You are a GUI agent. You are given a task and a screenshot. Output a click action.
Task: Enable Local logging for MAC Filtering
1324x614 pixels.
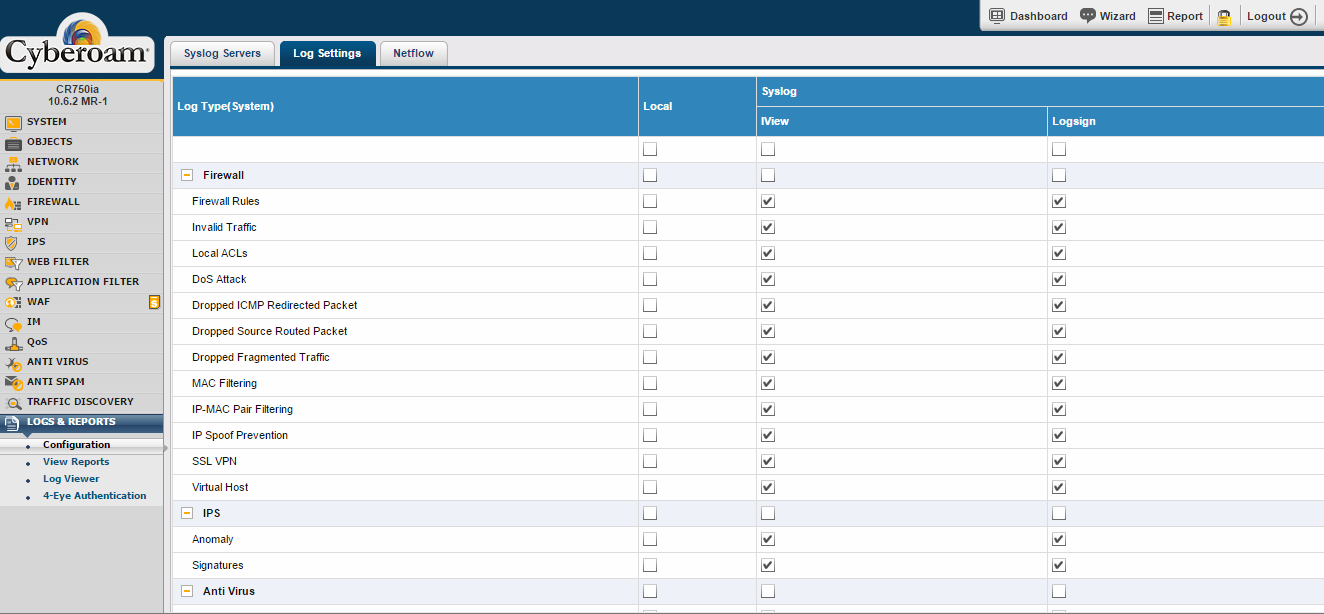click(x=650, y=383)
